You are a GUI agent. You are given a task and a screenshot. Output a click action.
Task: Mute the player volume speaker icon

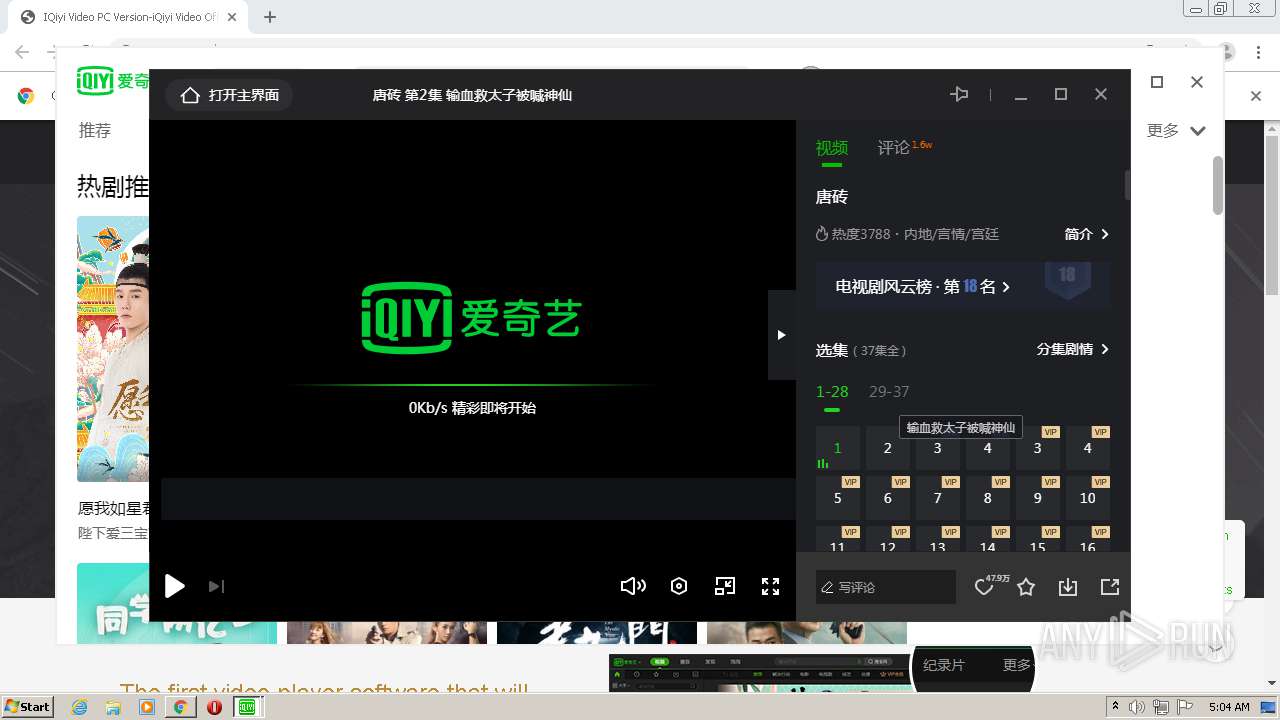(x=633, y=586)
